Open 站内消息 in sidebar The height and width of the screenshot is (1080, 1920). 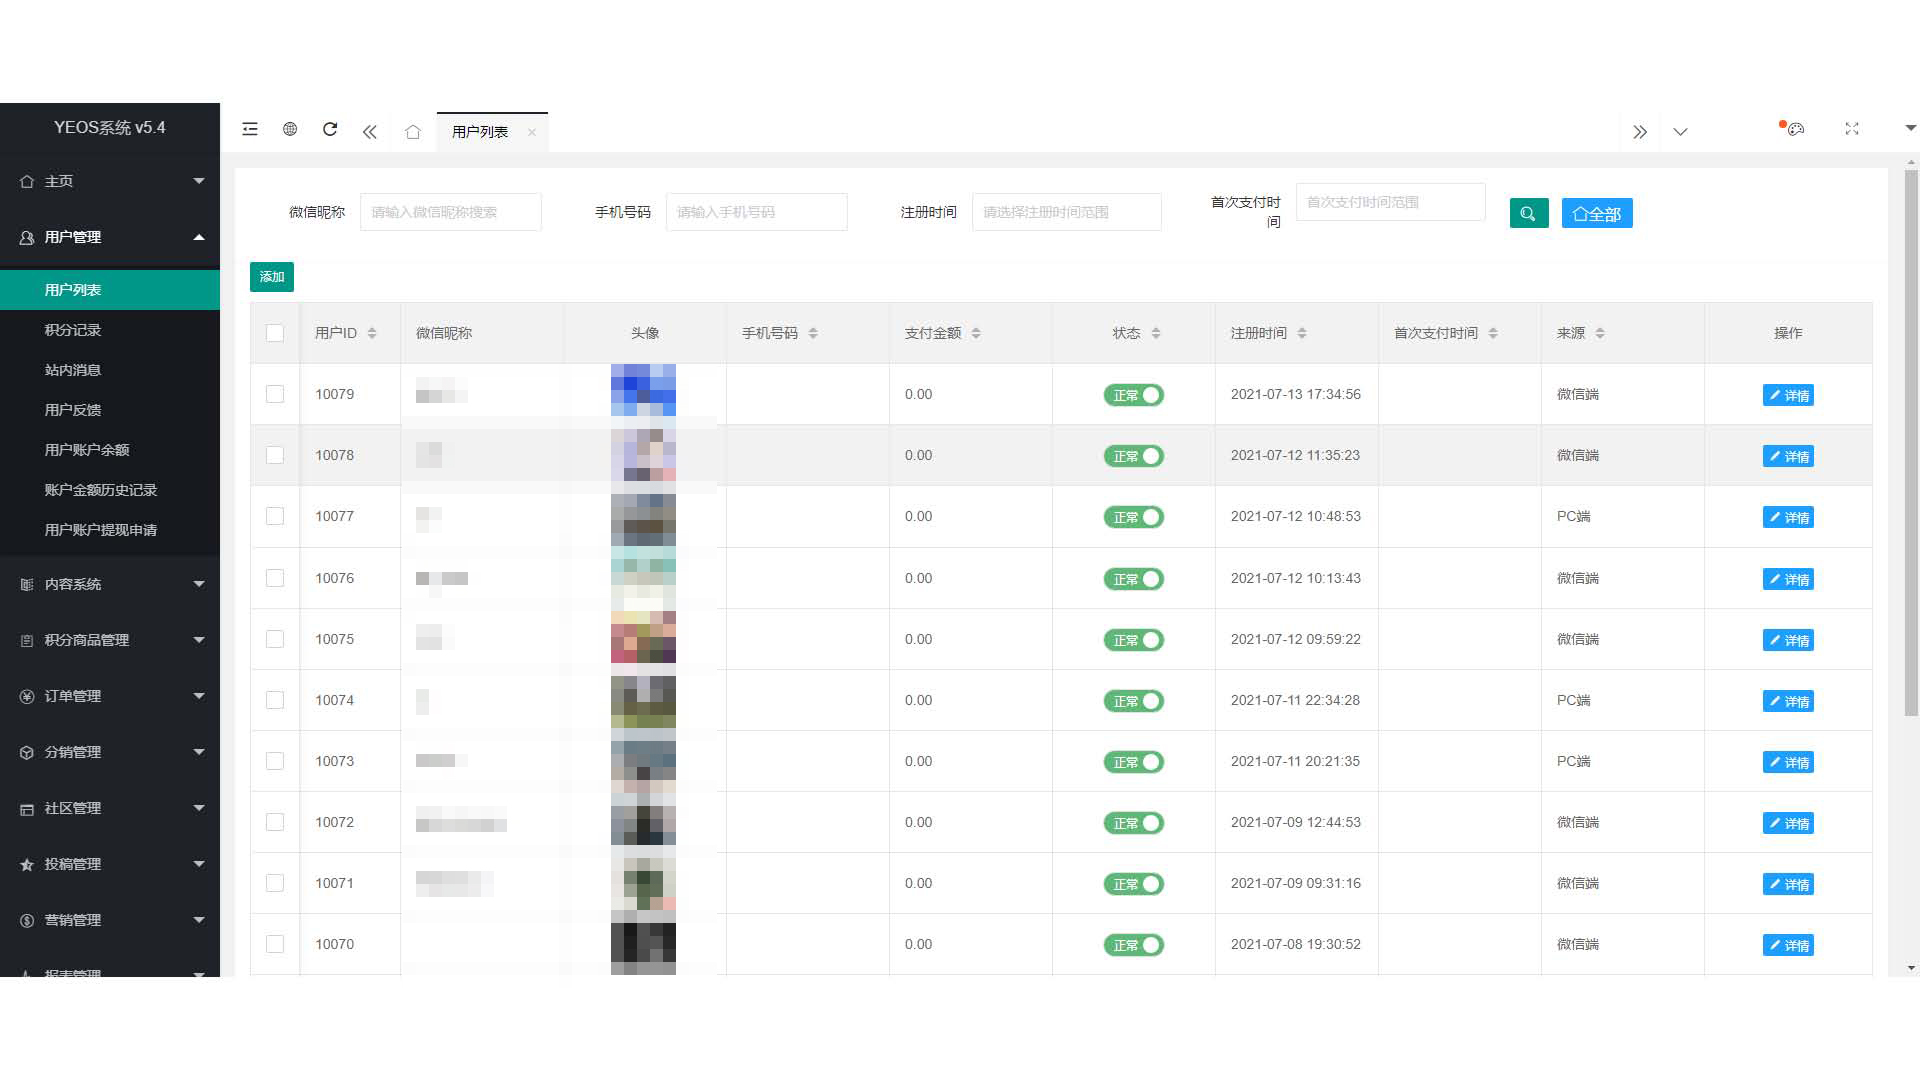[110, 370]
